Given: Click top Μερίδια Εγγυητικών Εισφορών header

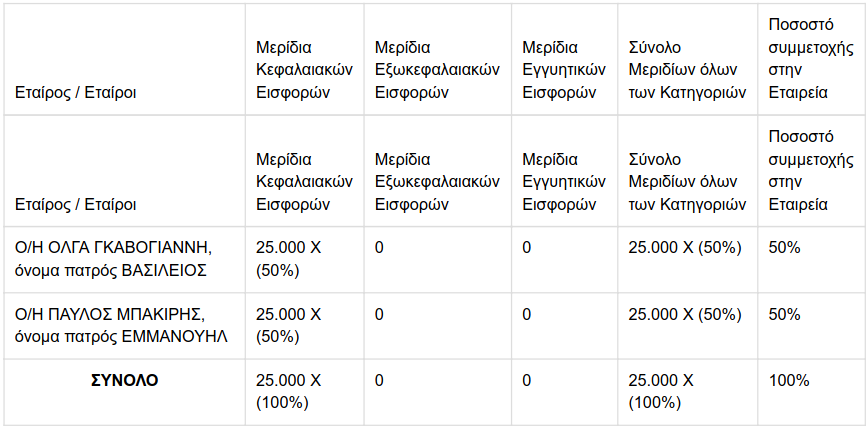Looking at the screenshot, I should 565,60.
